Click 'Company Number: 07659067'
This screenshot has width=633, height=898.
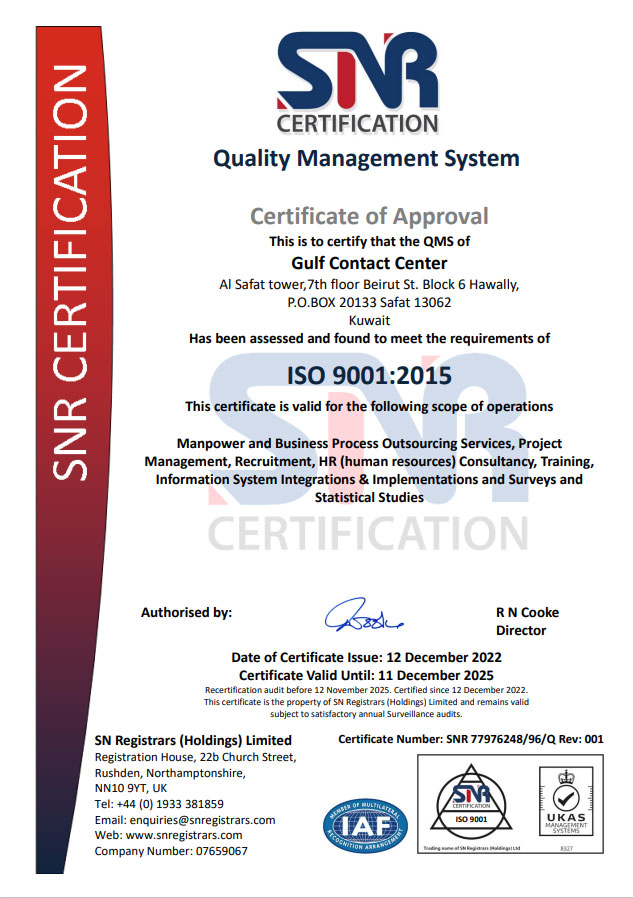point(171,851)
